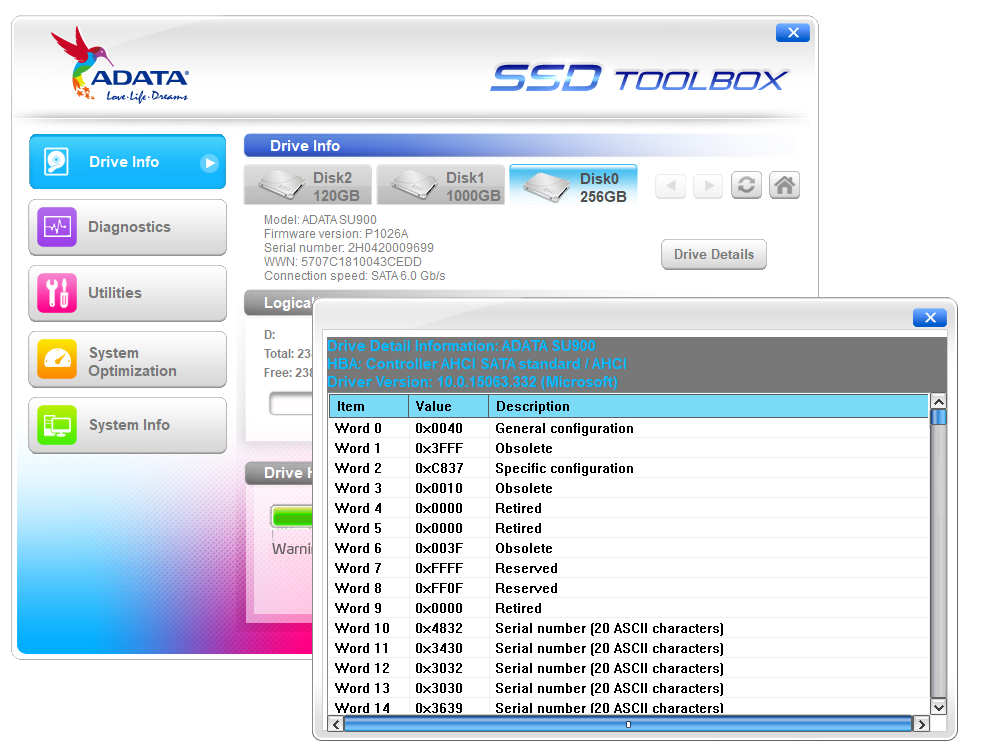This screenshot has height=753, width=984.
Task: Click the Driver Version line in dialog
Action: pos(473,382)
